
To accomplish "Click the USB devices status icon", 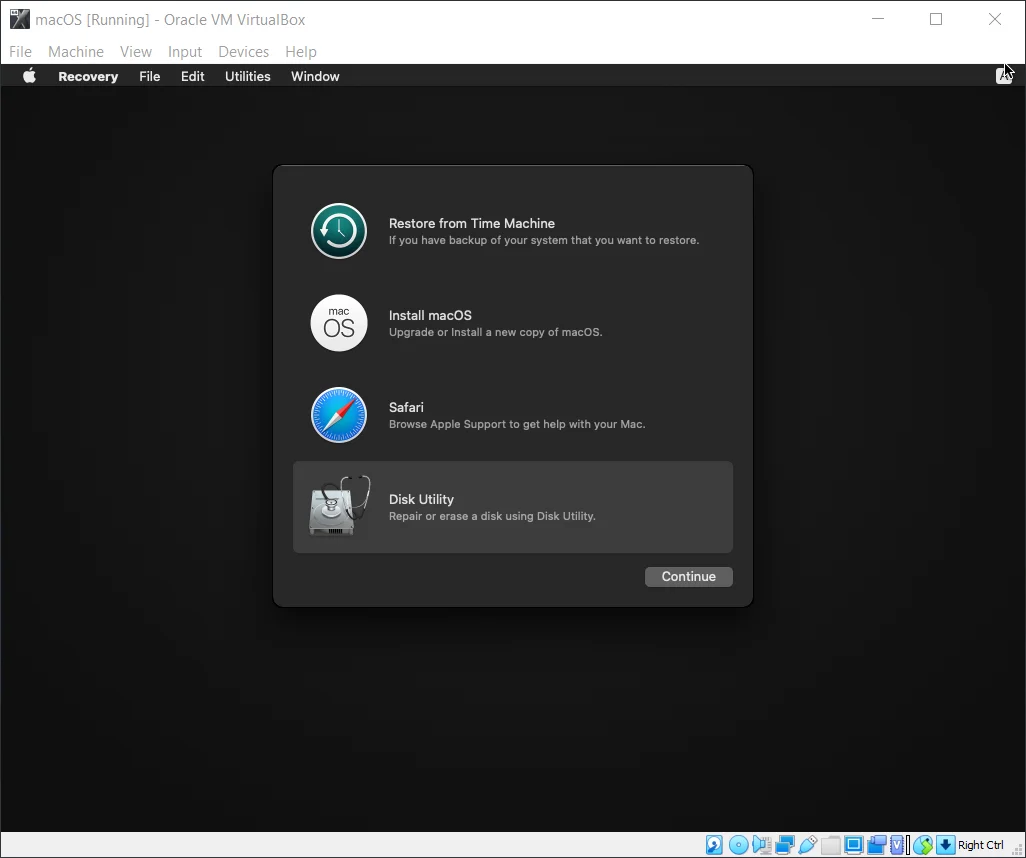I will pos(807,845).
